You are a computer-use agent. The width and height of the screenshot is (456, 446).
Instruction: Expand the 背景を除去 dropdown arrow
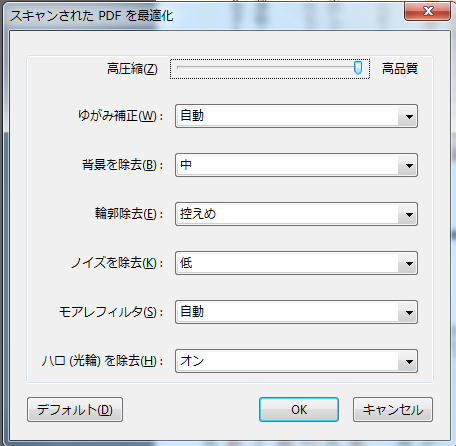tap(409, 165)
